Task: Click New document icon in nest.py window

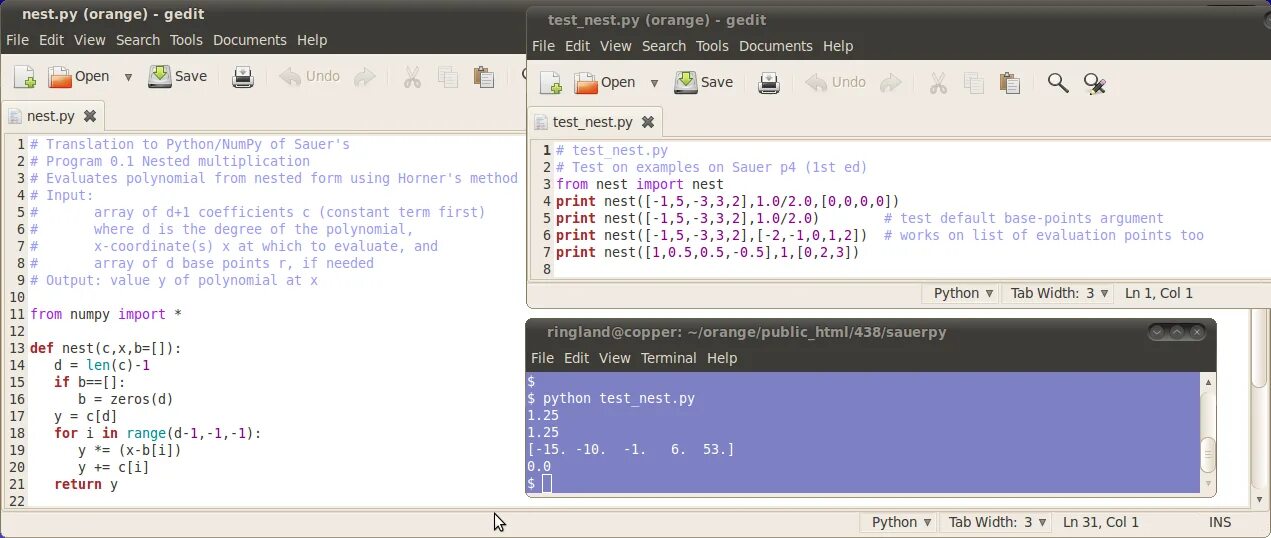Action: (x=24, y=77)
